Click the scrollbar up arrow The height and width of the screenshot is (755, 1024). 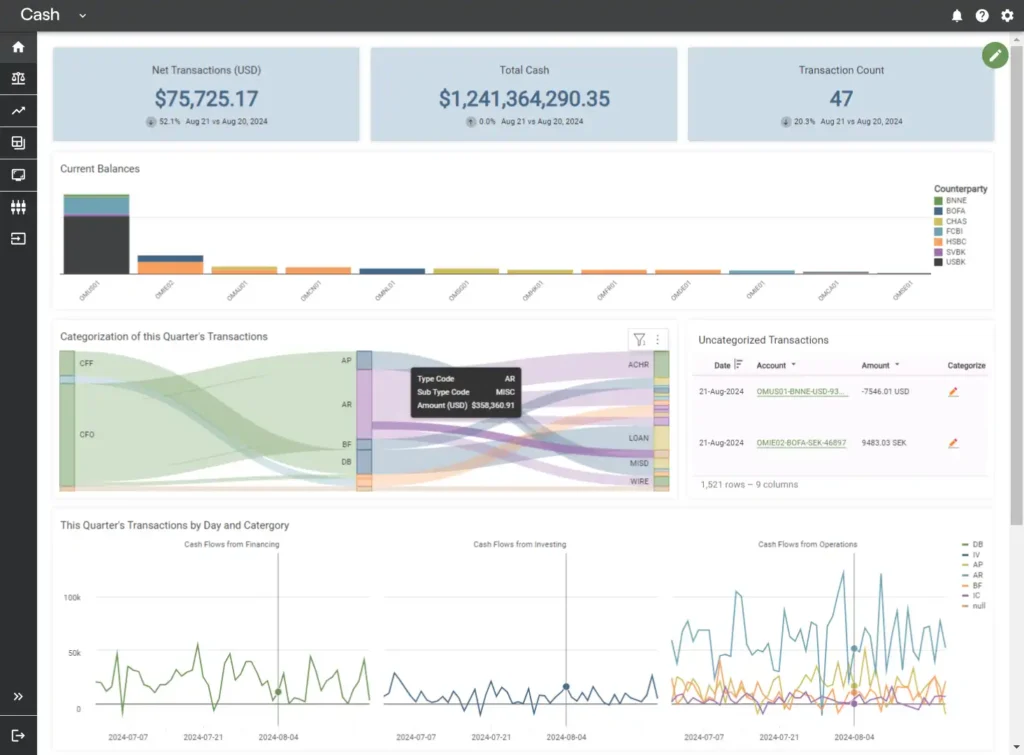(x=1016, y=39)
